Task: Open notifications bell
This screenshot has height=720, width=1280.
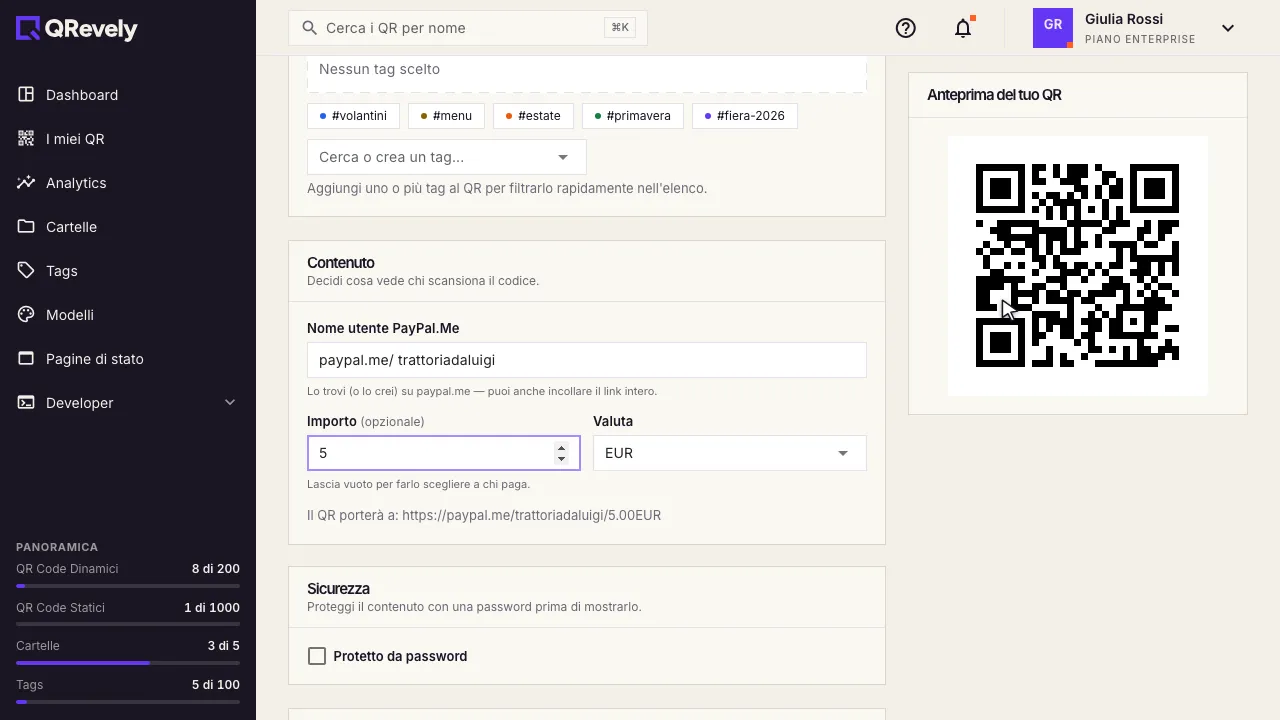Action: (x=963, y=28)
